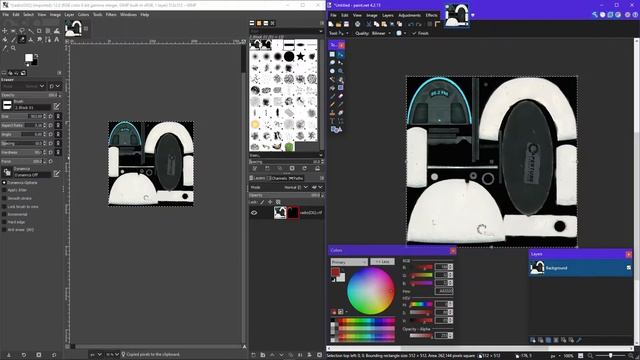The image size is (640, 360).
Task: Click paint.net Opacity Alpha slider
Action: click(x=421, y=336)
